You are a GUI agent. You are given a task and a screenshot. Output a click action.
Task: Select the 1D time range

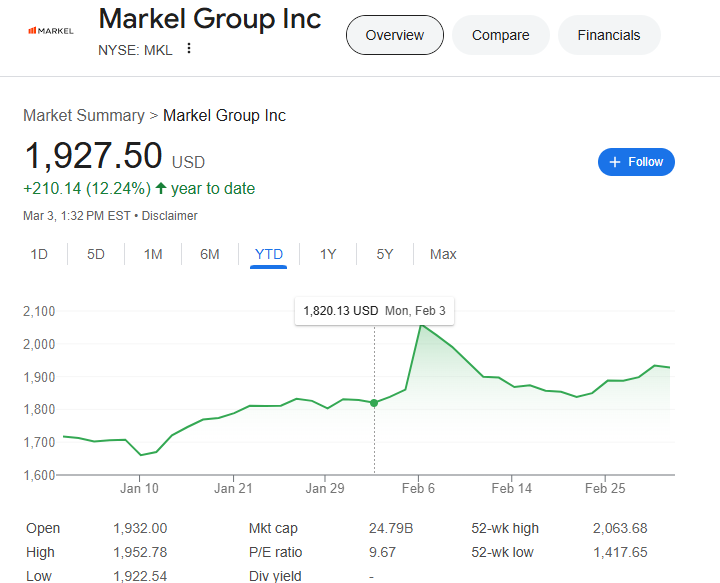(x=39, y=254)
